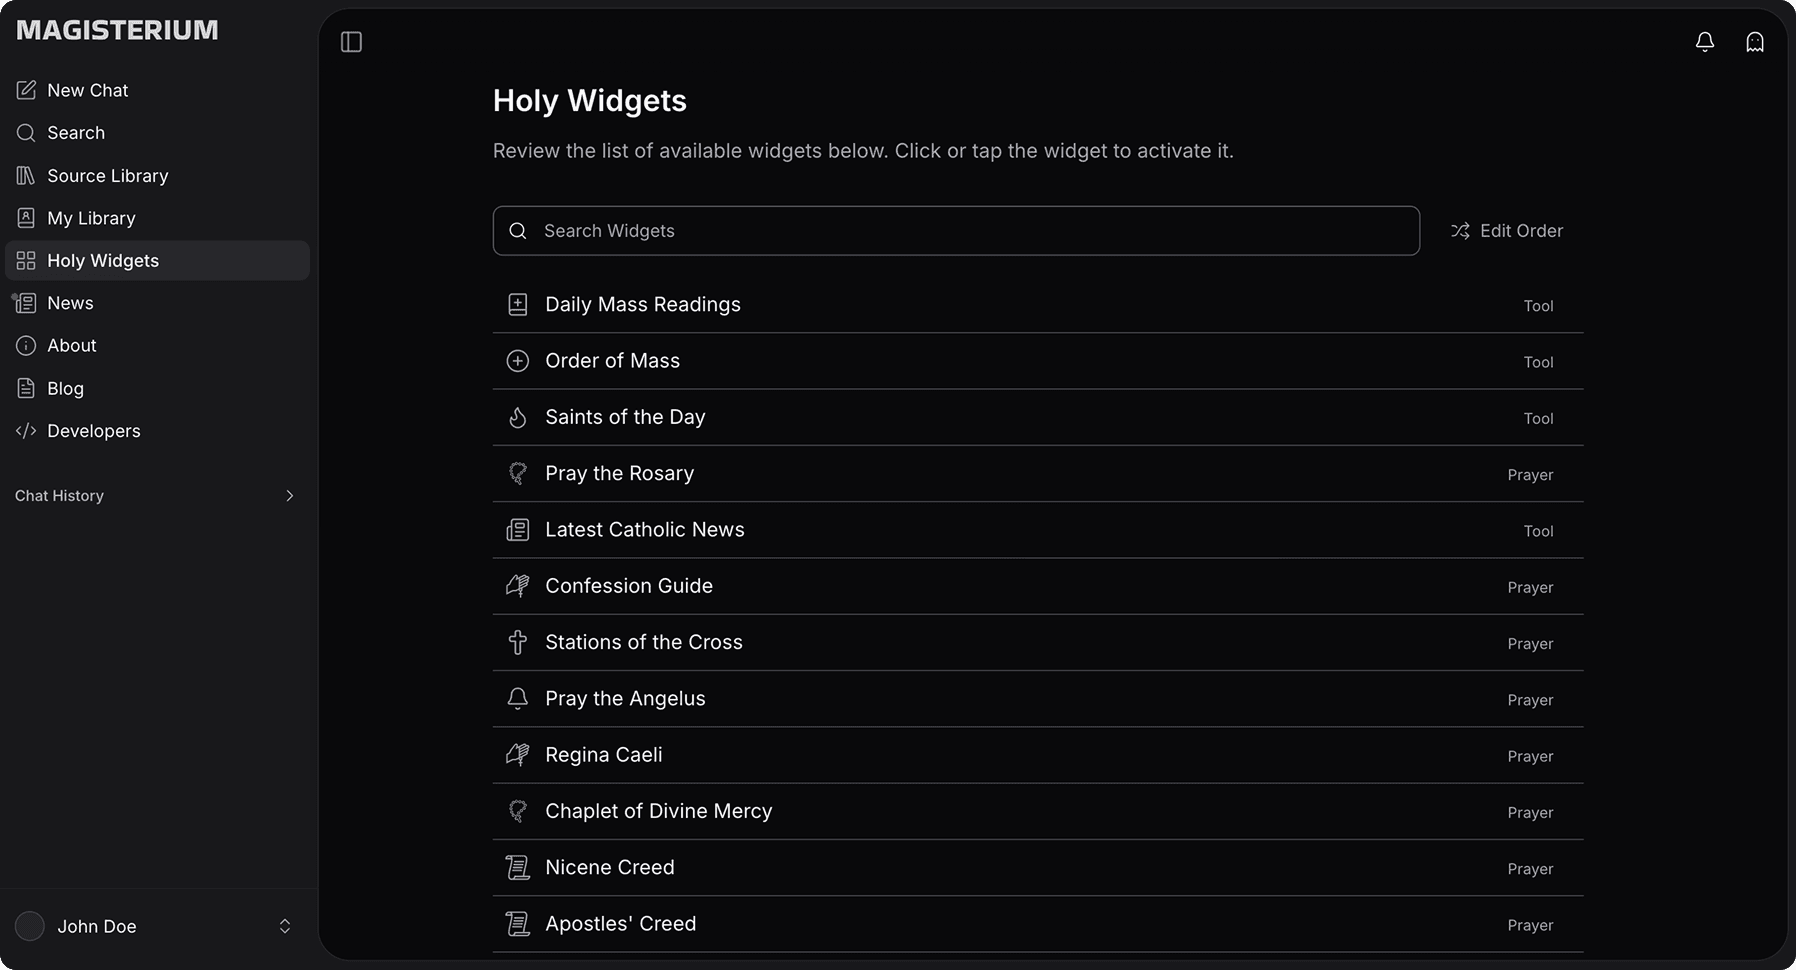Click the Edit Order button
Viewport: 1796px width, 970px height.
pyautogui.click(x=1507, y=231)
